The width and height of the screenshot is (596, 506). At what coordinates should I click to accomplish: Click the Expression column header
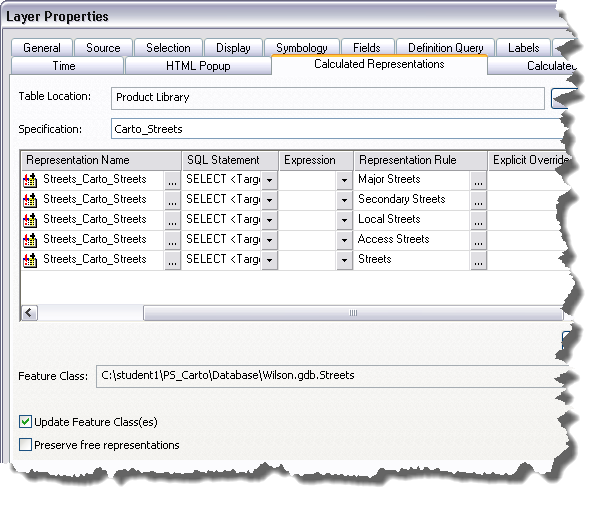[316, 160]
